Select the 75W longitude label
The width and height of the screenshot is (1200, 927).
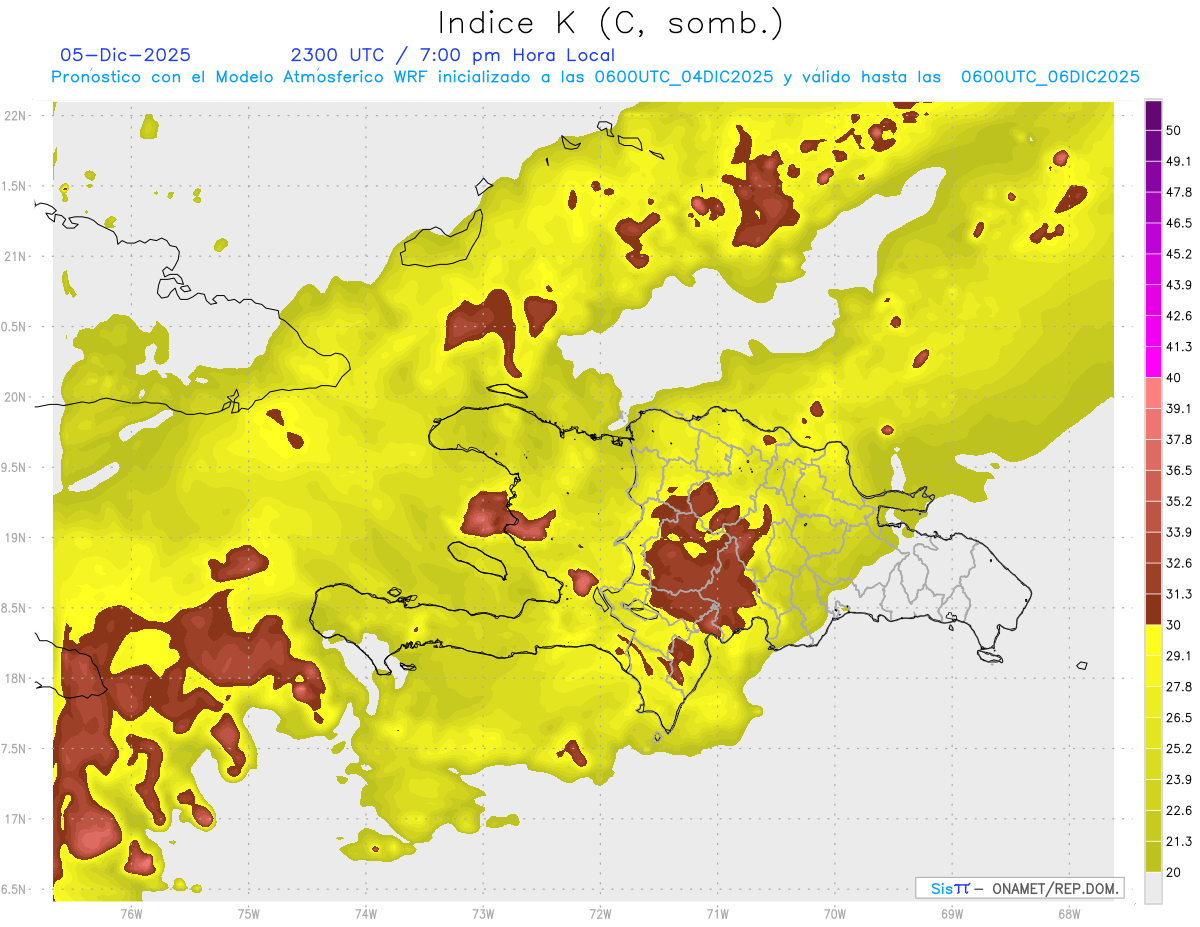pos(249,913)
